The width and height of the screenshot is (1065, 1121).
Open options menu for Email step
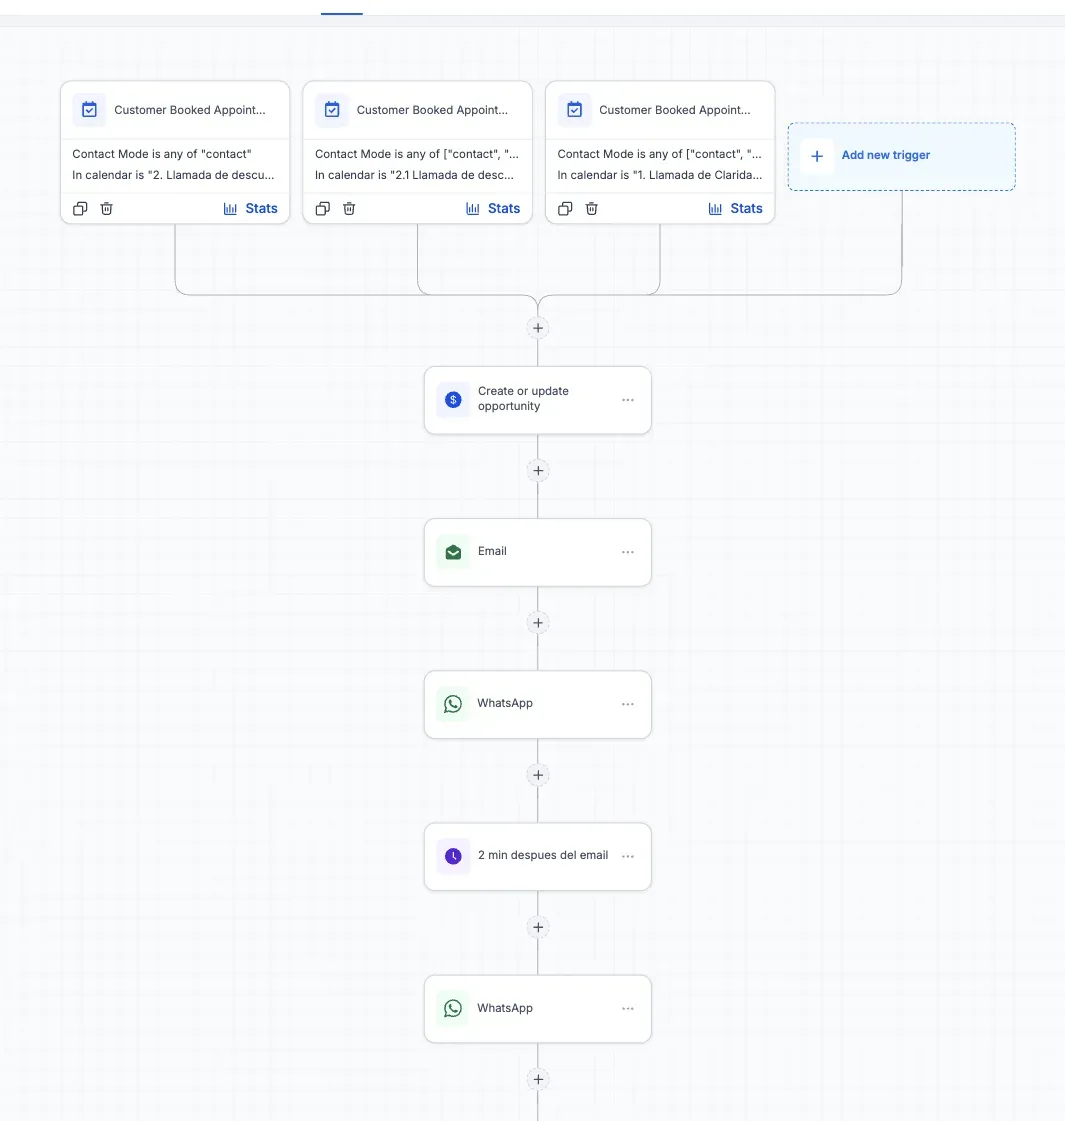[628, 552]
